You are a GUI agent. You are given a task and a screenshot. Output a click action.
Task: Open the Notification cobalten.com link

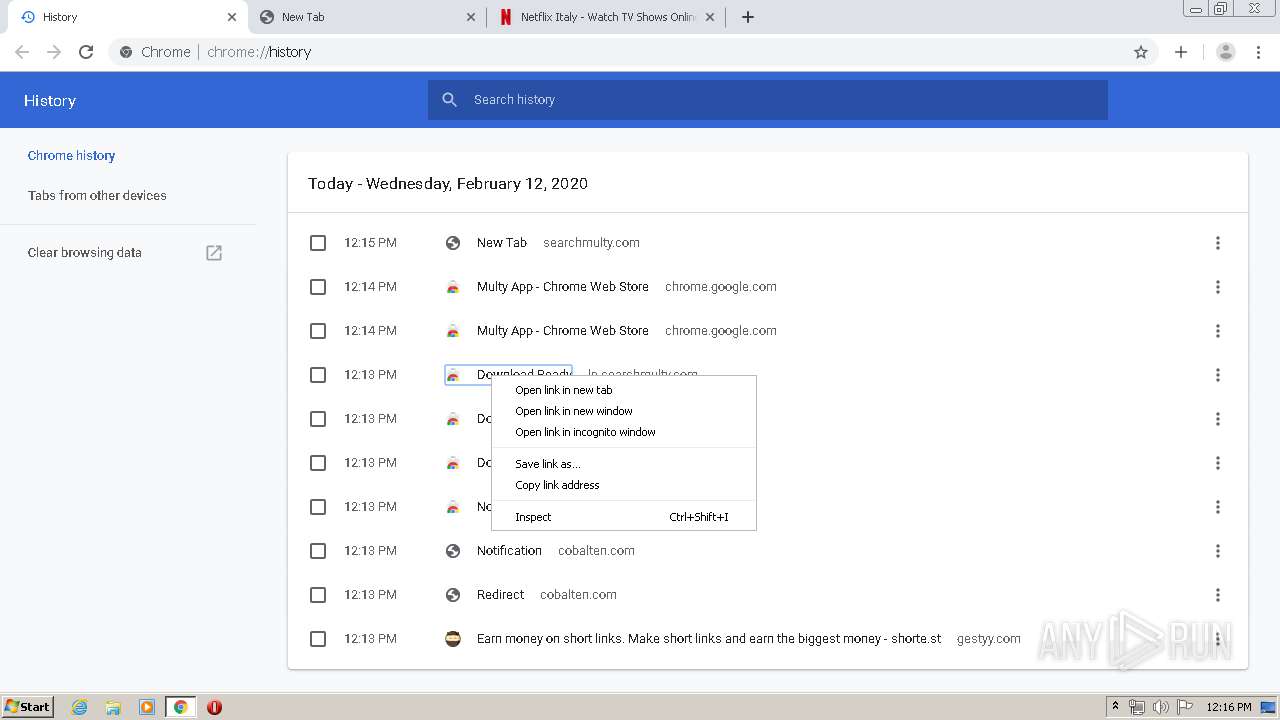(x=509, y=551)
